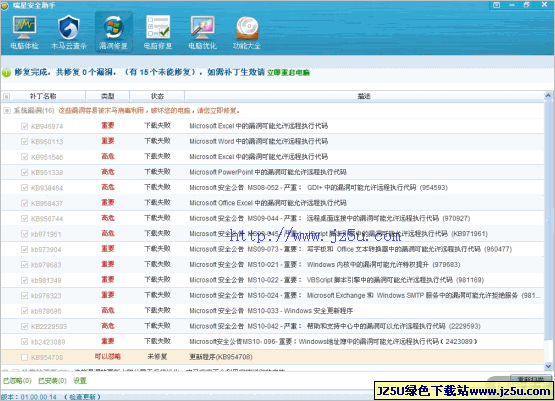Toggle checkbox for KB958437
The height and width of the screenshot is (401, 555).
24,203
